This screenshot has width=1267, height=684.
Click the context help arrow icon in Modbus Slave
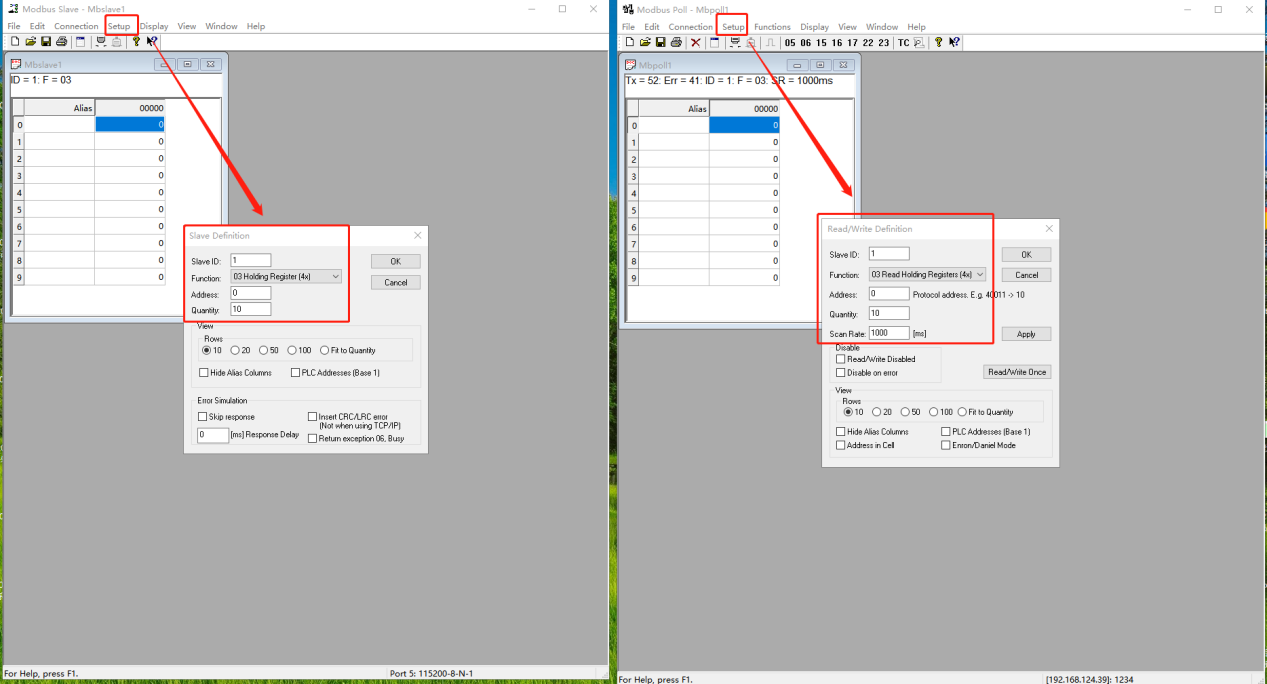click(152, 42)
